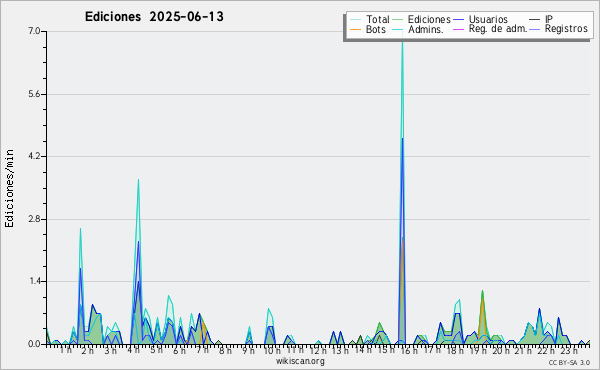Click the '18 h' x-axis label

pyautogui.click(x=455, y=350)
